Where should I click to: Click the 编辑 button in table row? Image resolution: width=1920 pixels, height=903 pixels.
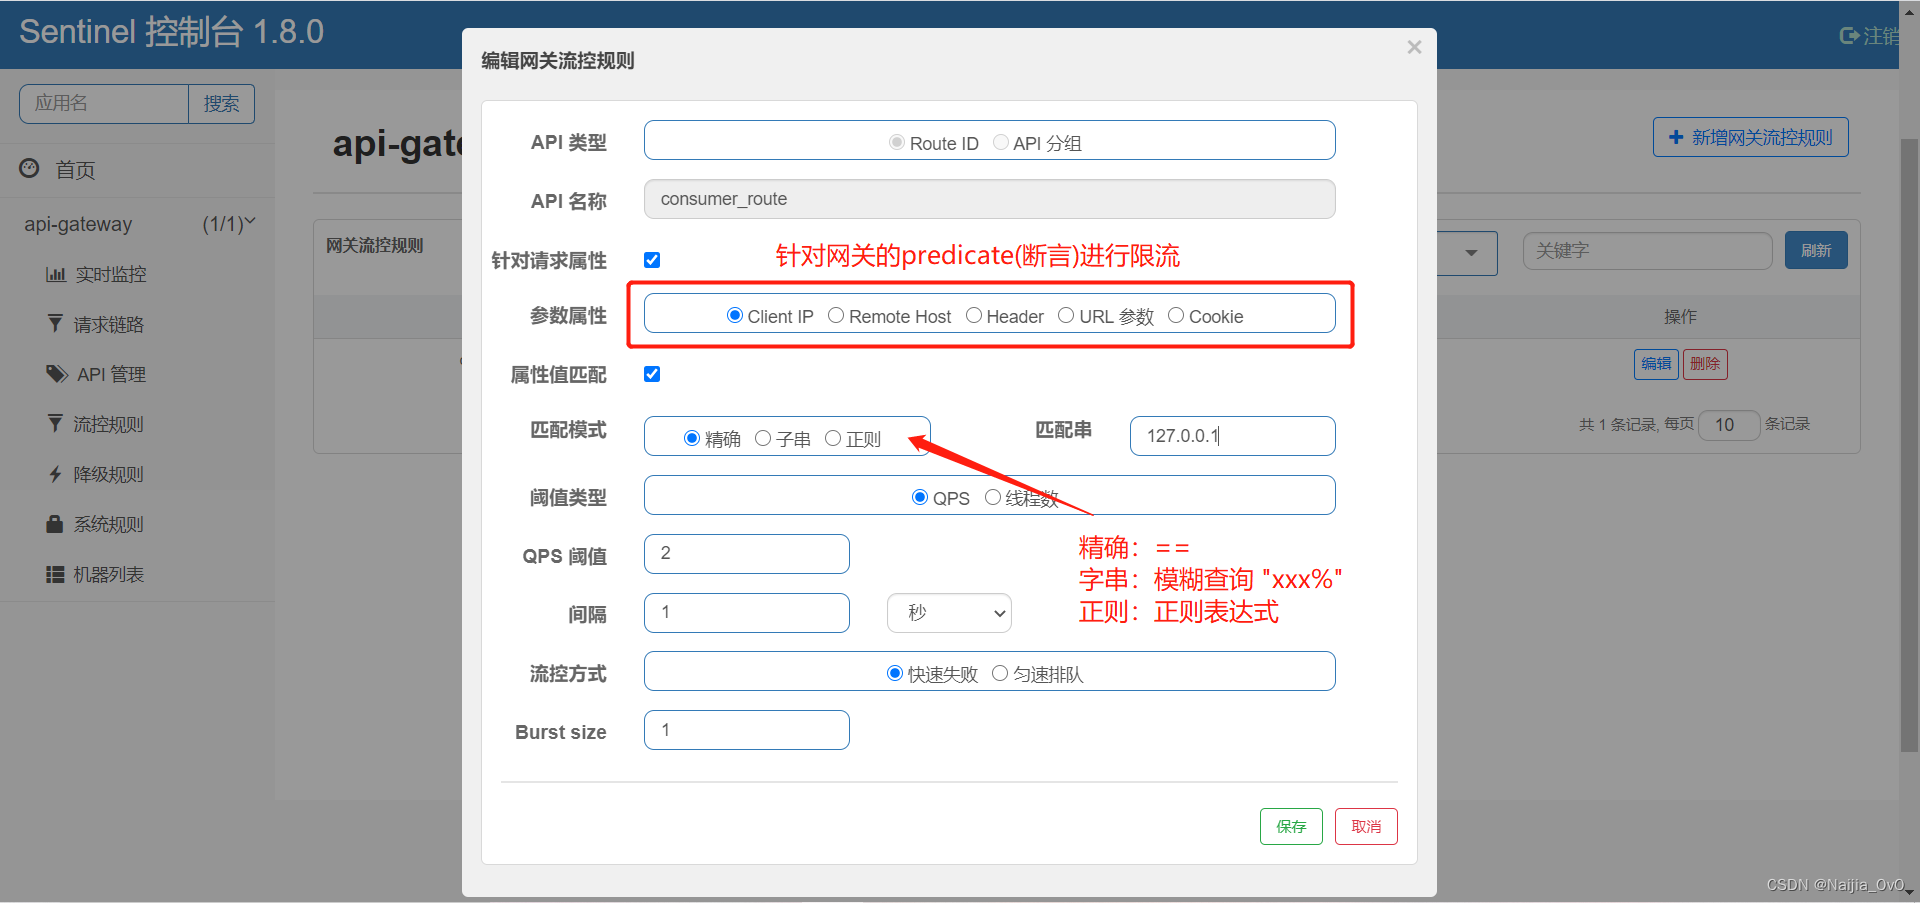click(1656, 364)
